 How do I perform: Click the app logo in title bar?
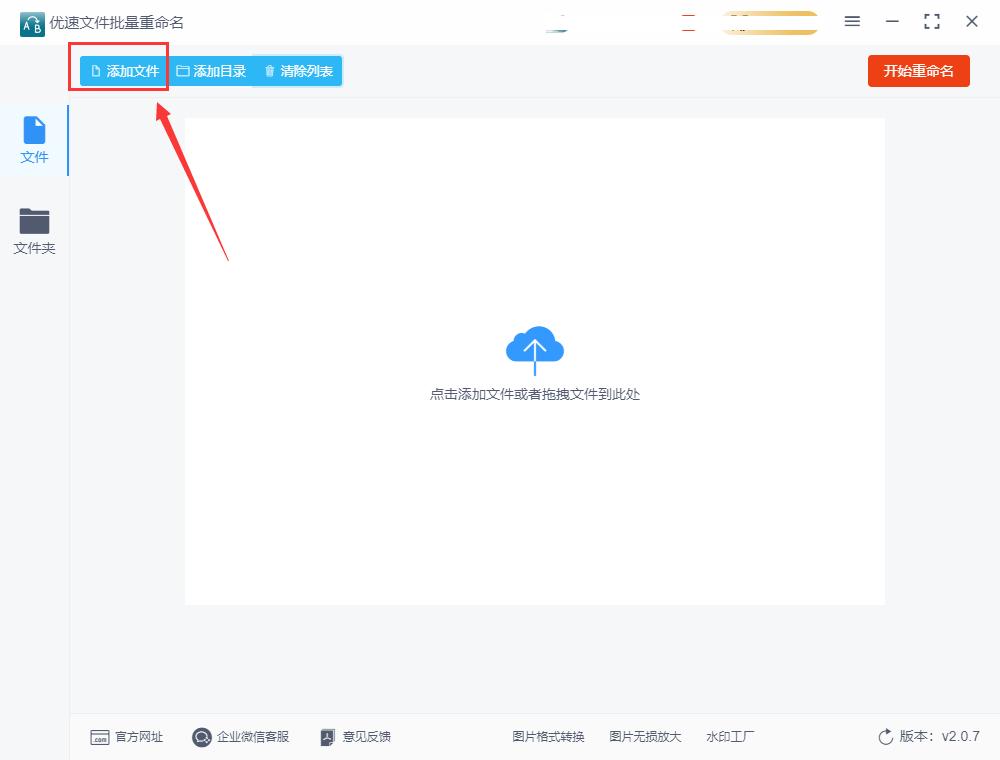point(31,22)
